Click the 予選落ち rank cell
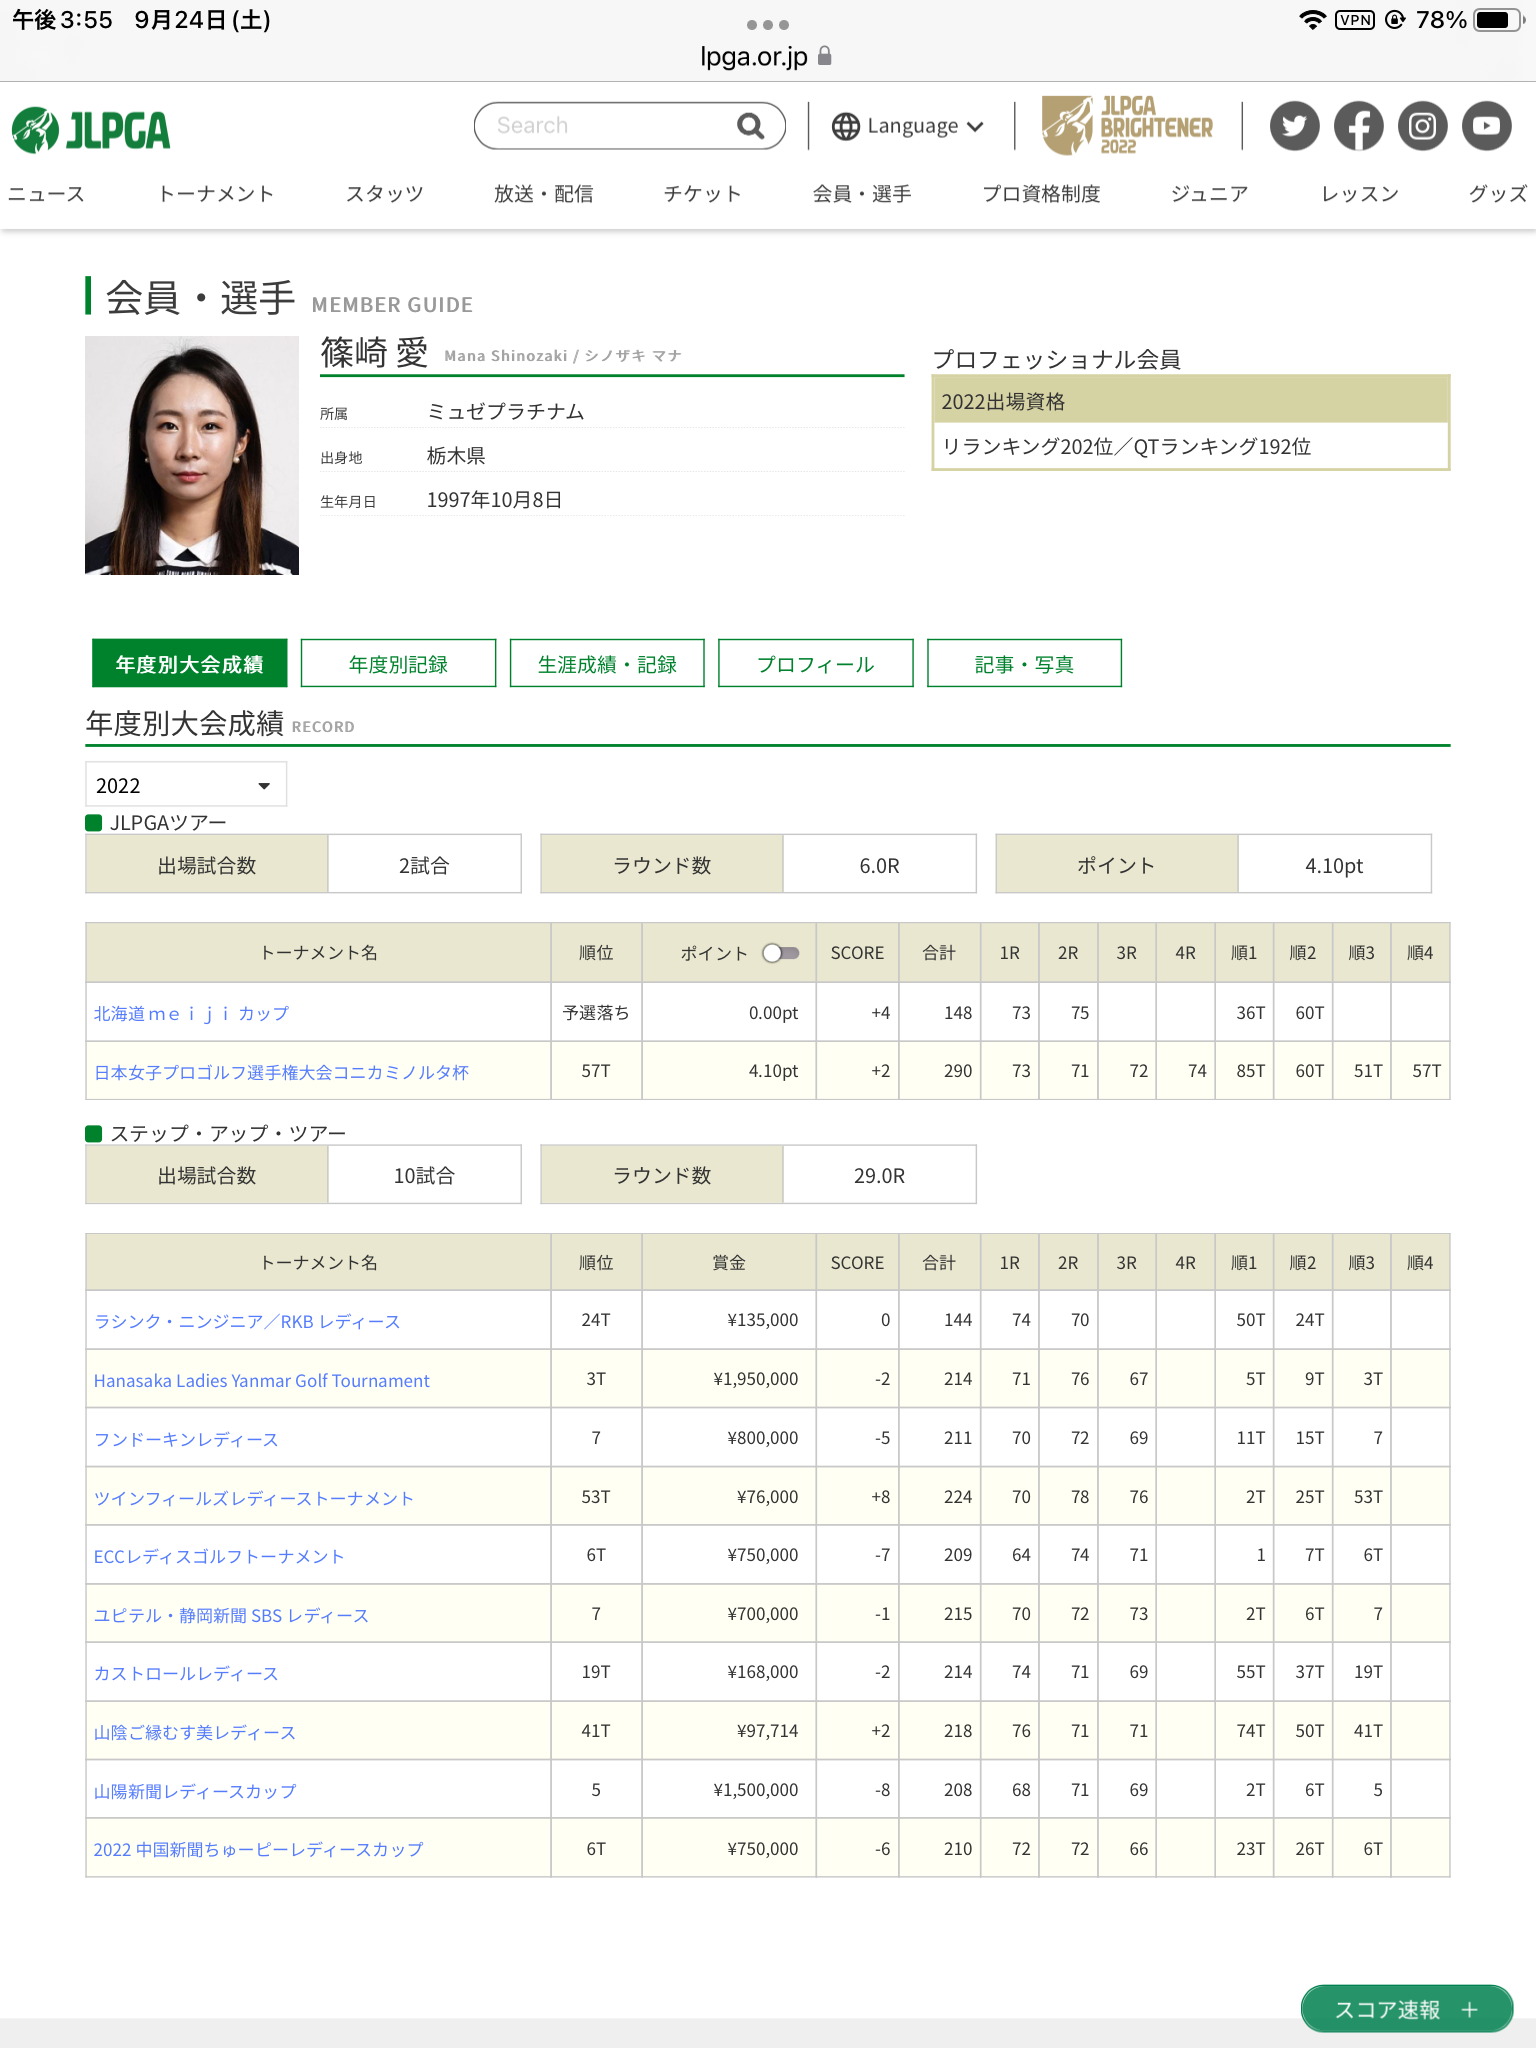This screenshot has width=1536, height=2048. tap(596, 1013)
